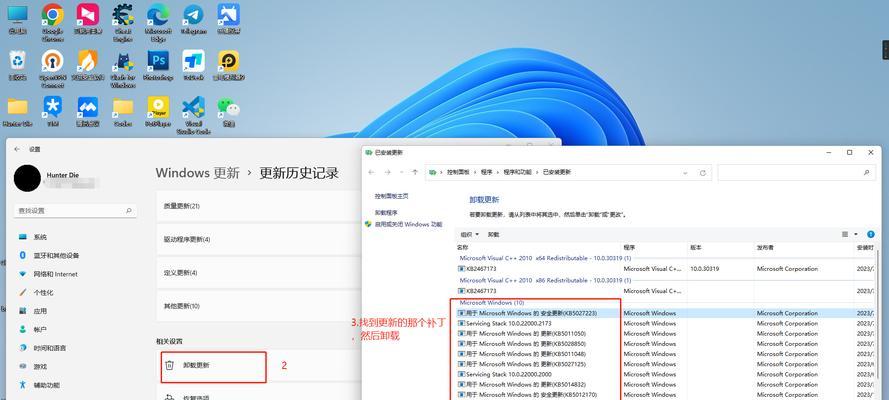889x400 pixels.
Task: Click the 查找设置 search field
Action: [75, 211]
